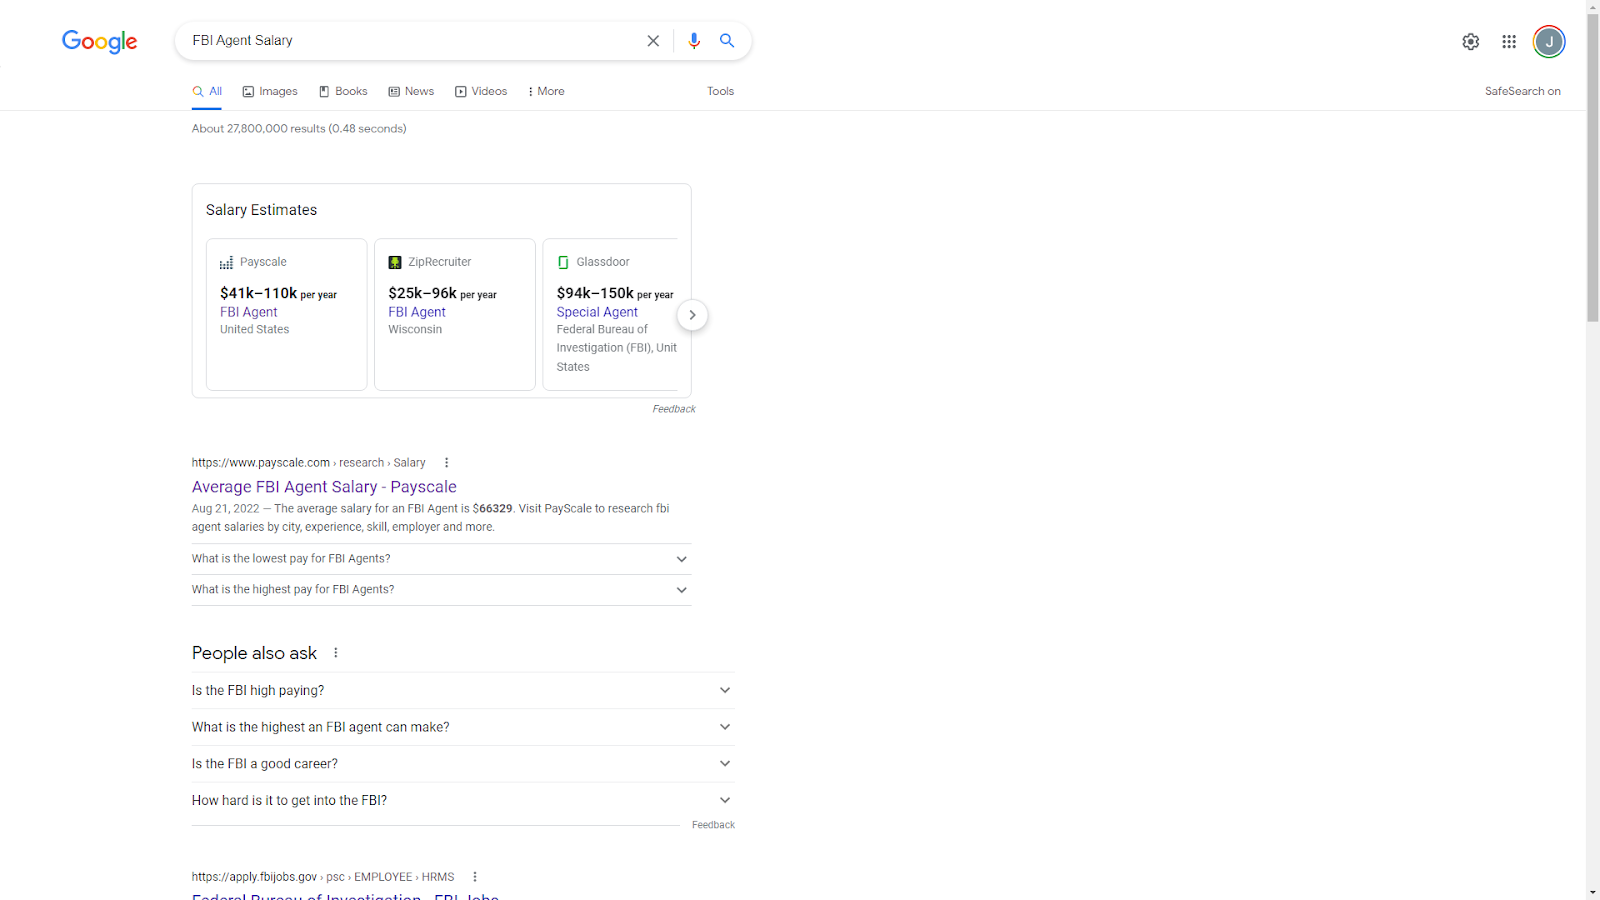
Task: Click the Google logo
Action: [x=100, y=41]
